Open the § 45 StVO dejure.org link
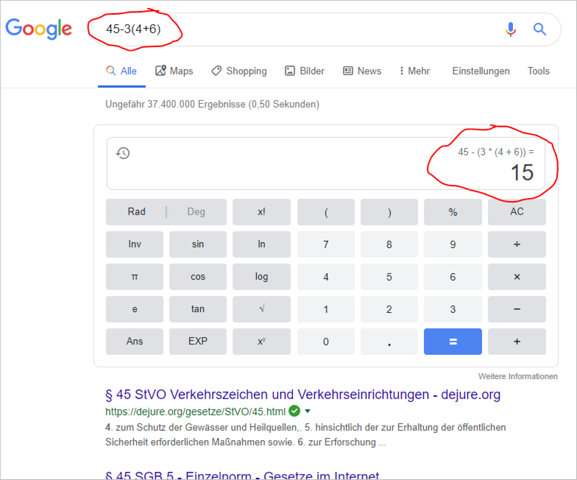577x480 pixels. tap(303, 395)
